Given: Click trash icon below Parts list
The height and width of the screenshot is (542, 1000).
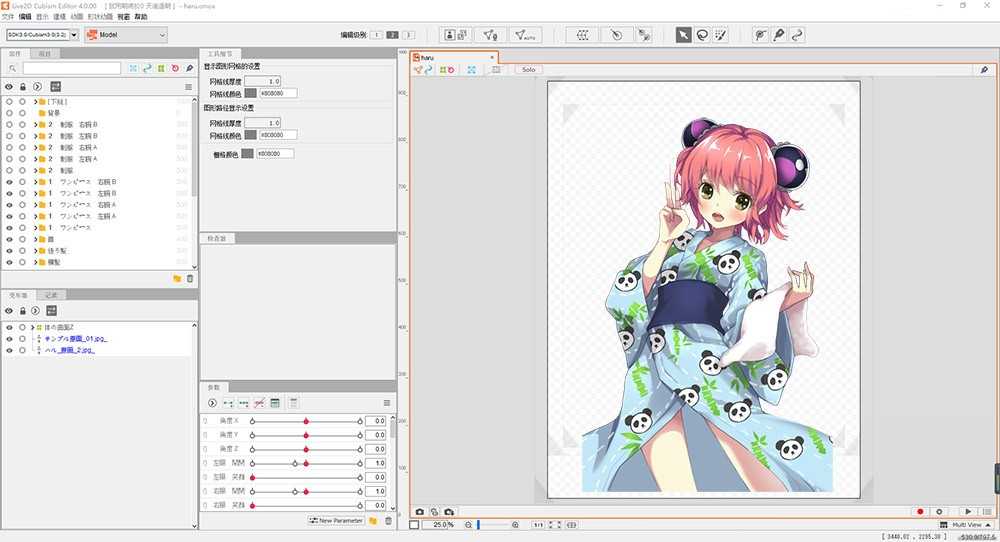Looking at the screenshot, I should click(189, 279).
